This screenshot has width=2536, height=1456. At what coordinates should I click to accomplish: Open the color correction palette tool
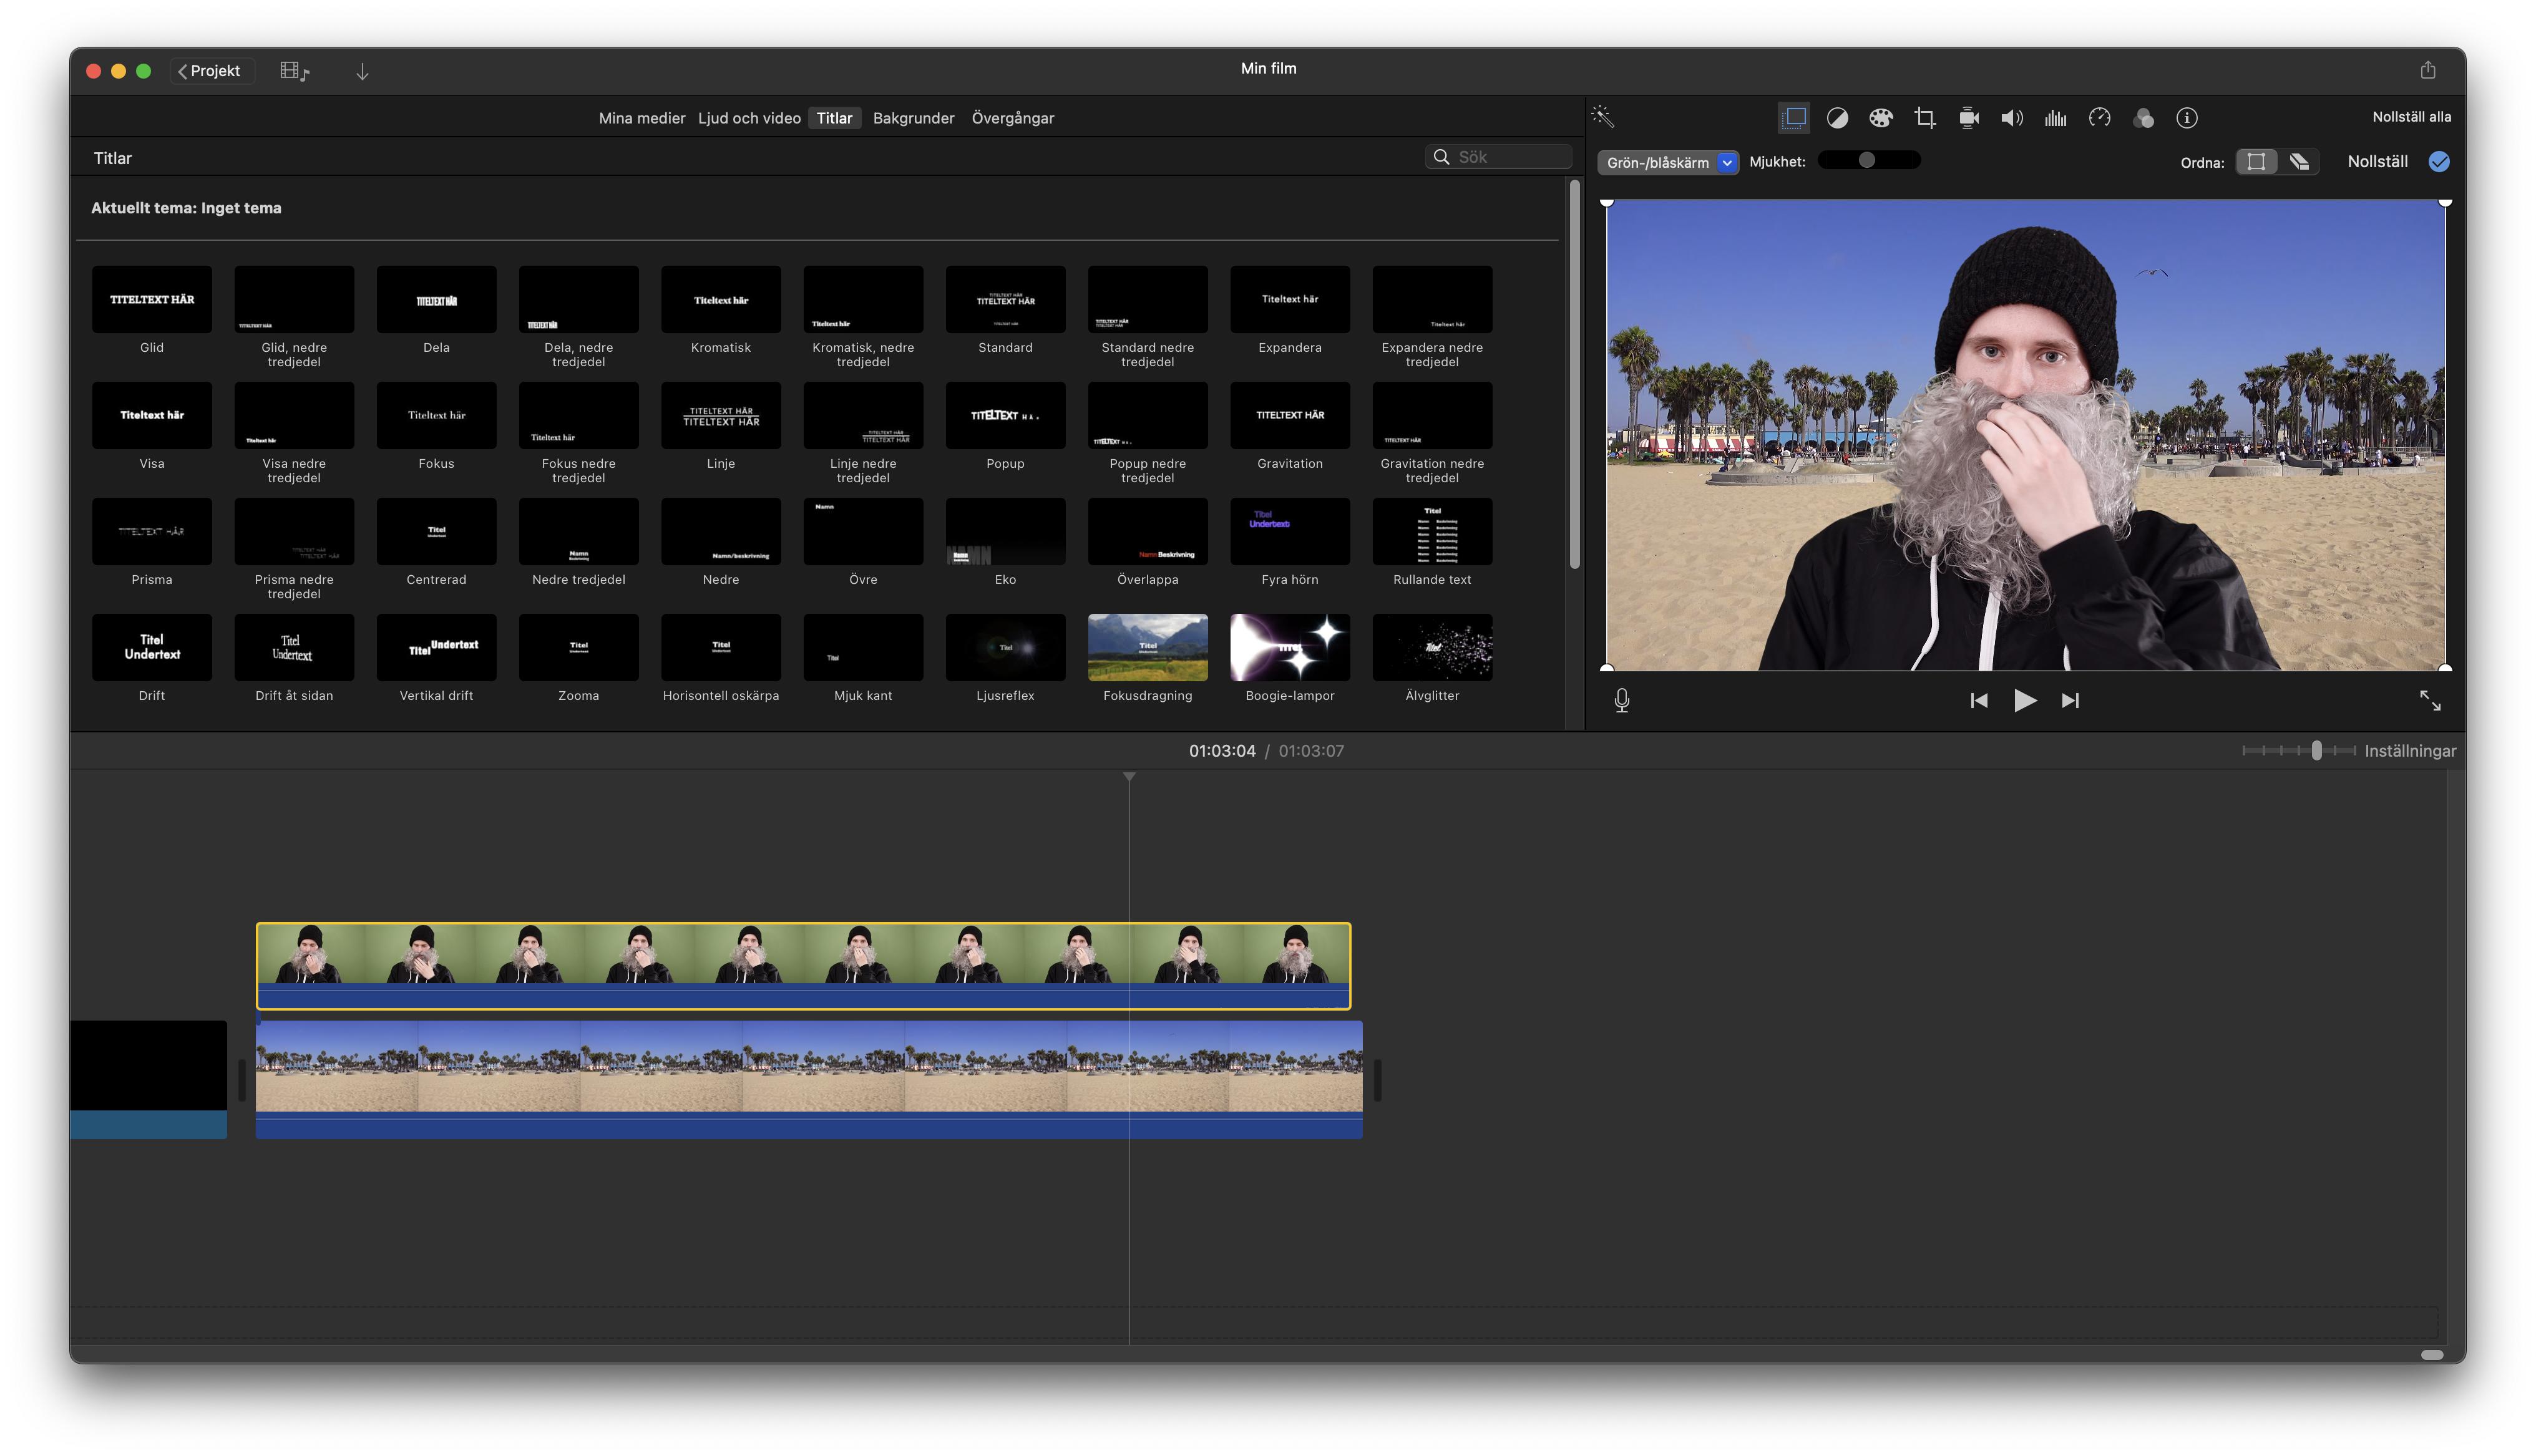tap(1881, 118)
